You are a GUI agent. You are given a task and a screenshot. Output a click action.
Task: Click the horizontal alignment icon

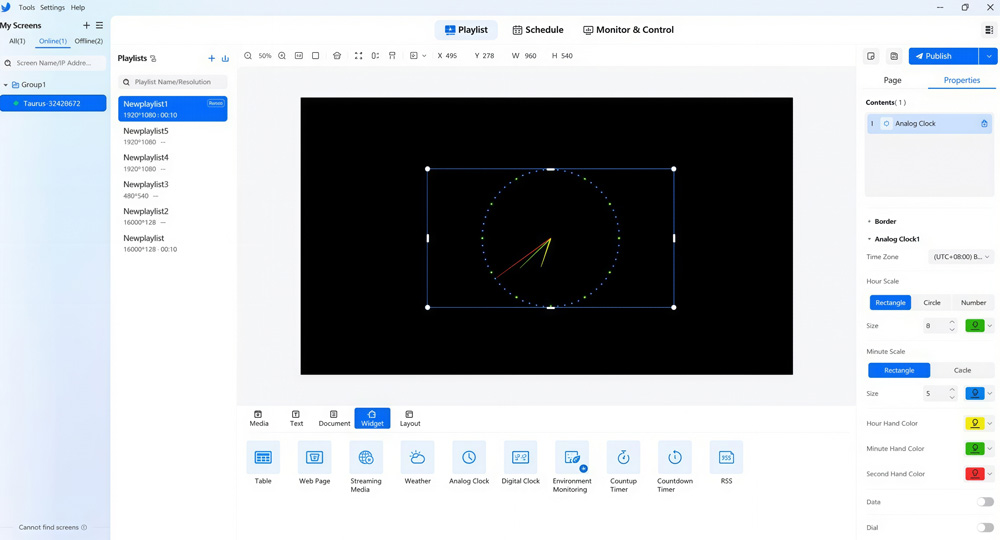[x=375, y=55]
